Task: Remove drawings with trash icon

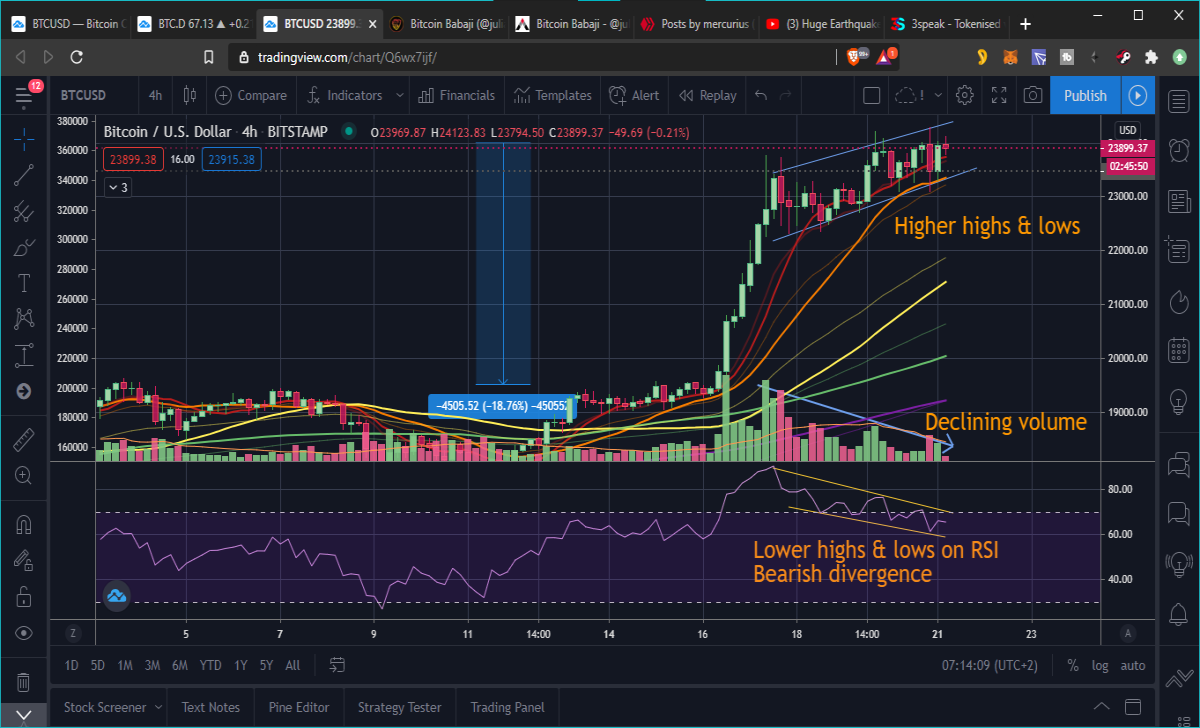Action: (x=24, y=682)
